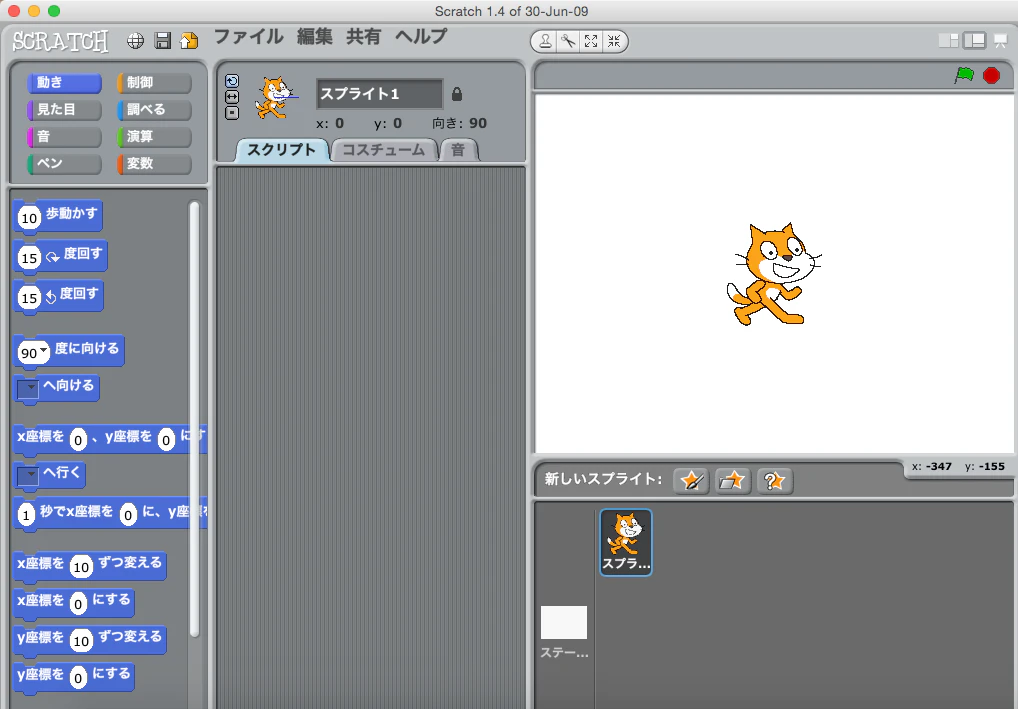Select the grow sprite tool
Screen dimensions: 1018x709
tap(591, 42)
